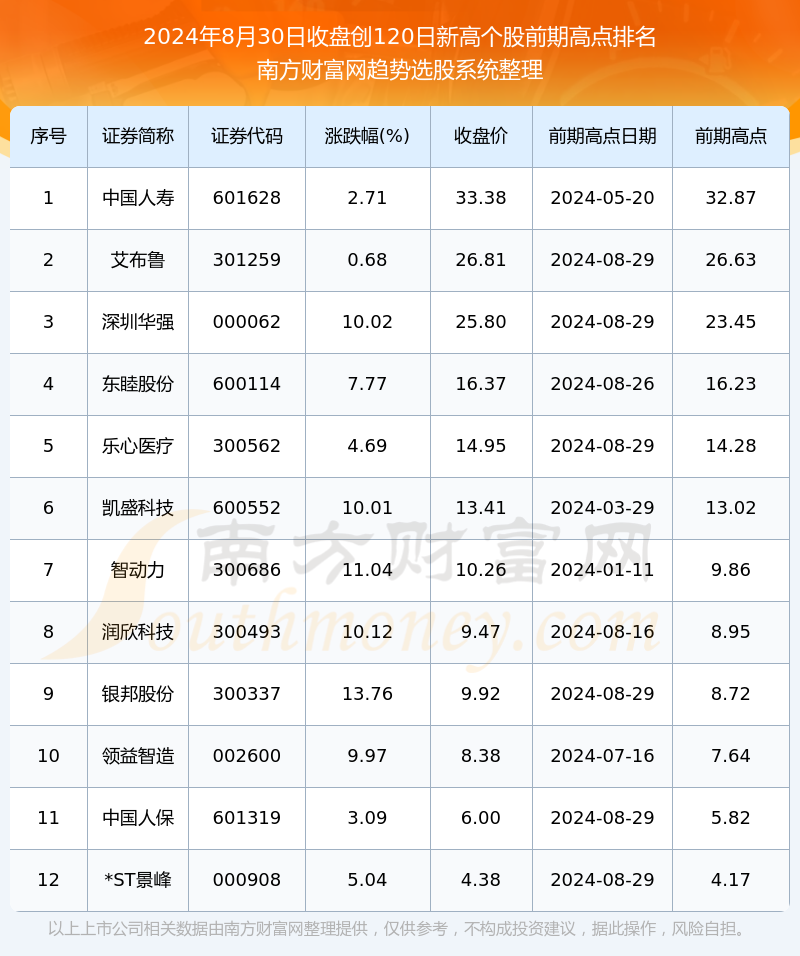Select stock name 艾布鲁
The width and height of the screenshot is (800, 956).
coord(138,260)
